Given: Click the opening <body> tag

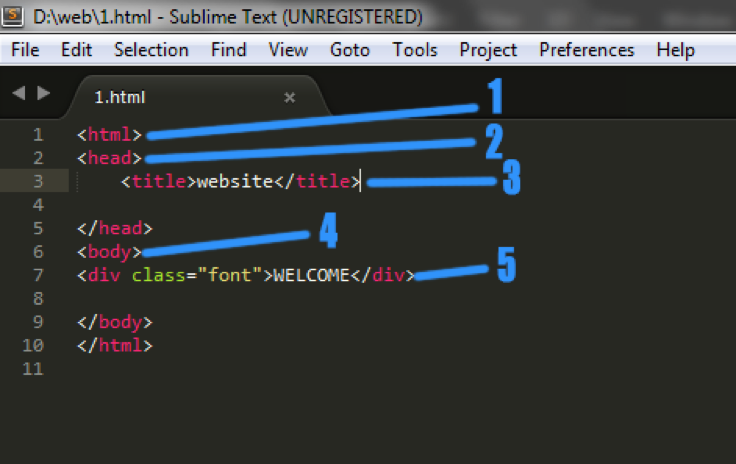Looking at the screenshot, I should [109, 252].
